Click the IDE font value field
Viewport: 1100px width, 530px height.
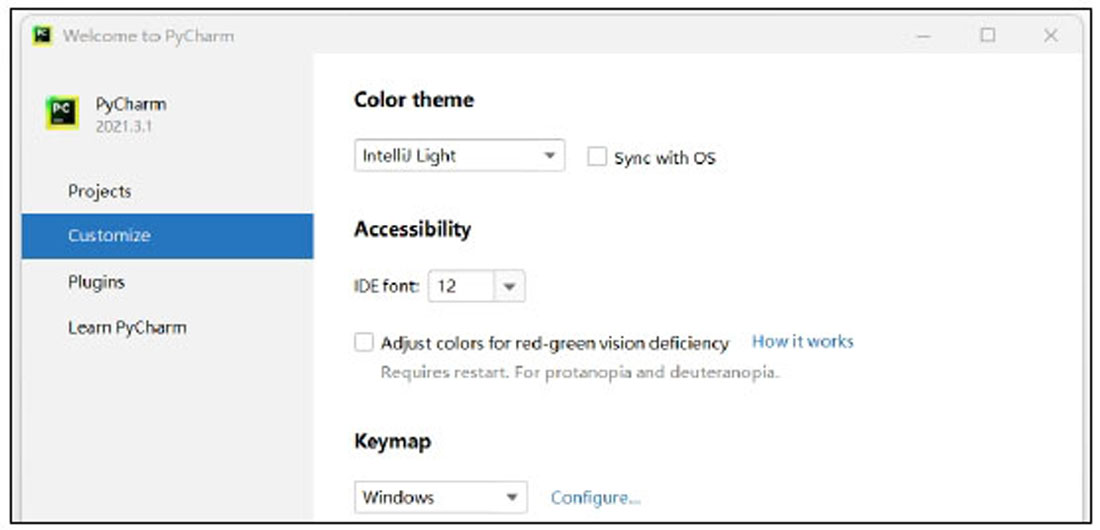pyautogui.click(x=462, y=286)
